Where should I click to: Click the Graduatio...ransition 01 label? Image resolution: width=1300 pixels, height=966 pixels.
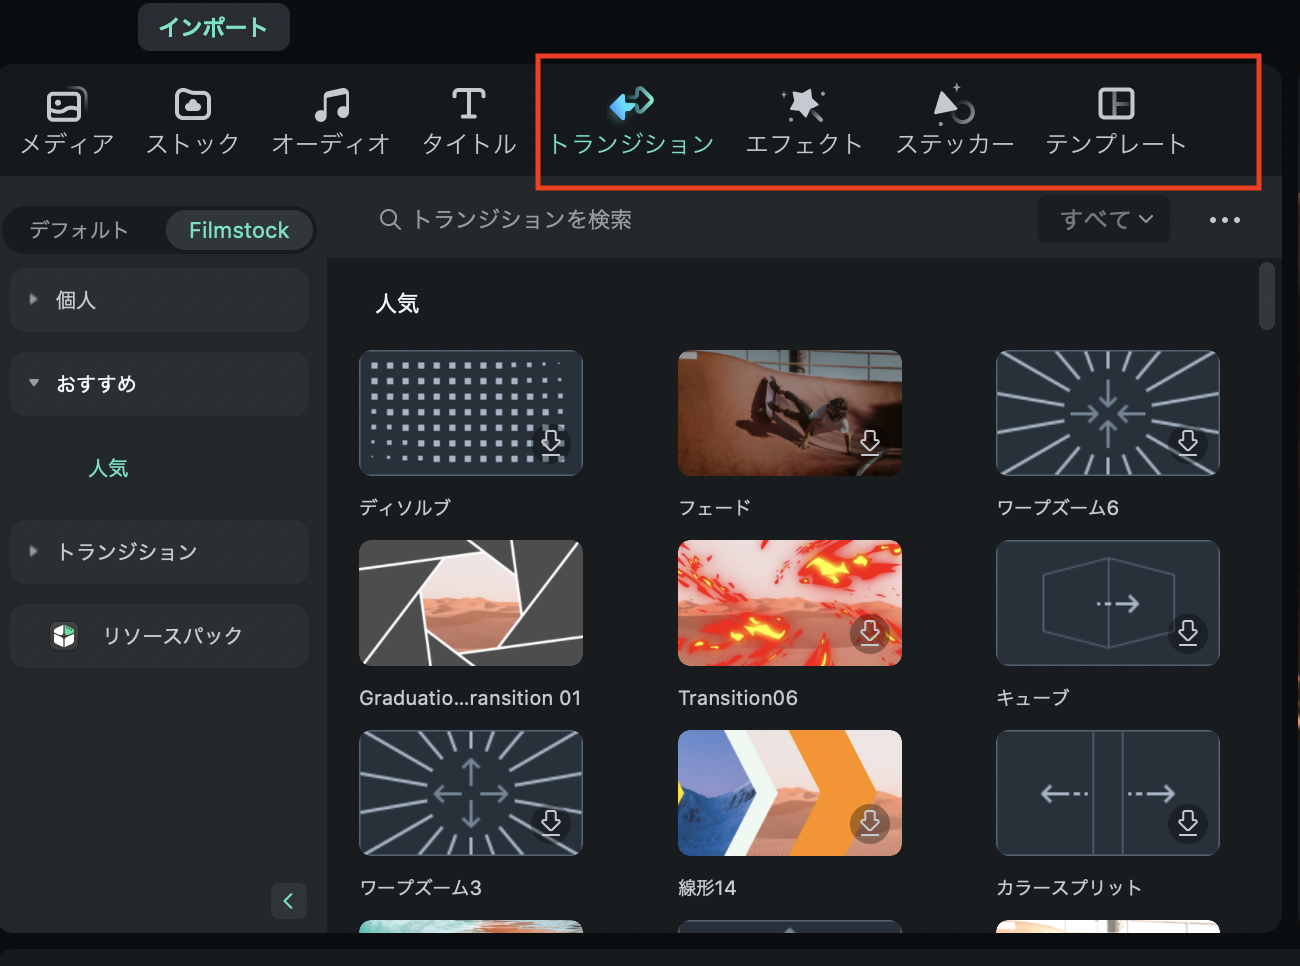pos(470,698)
